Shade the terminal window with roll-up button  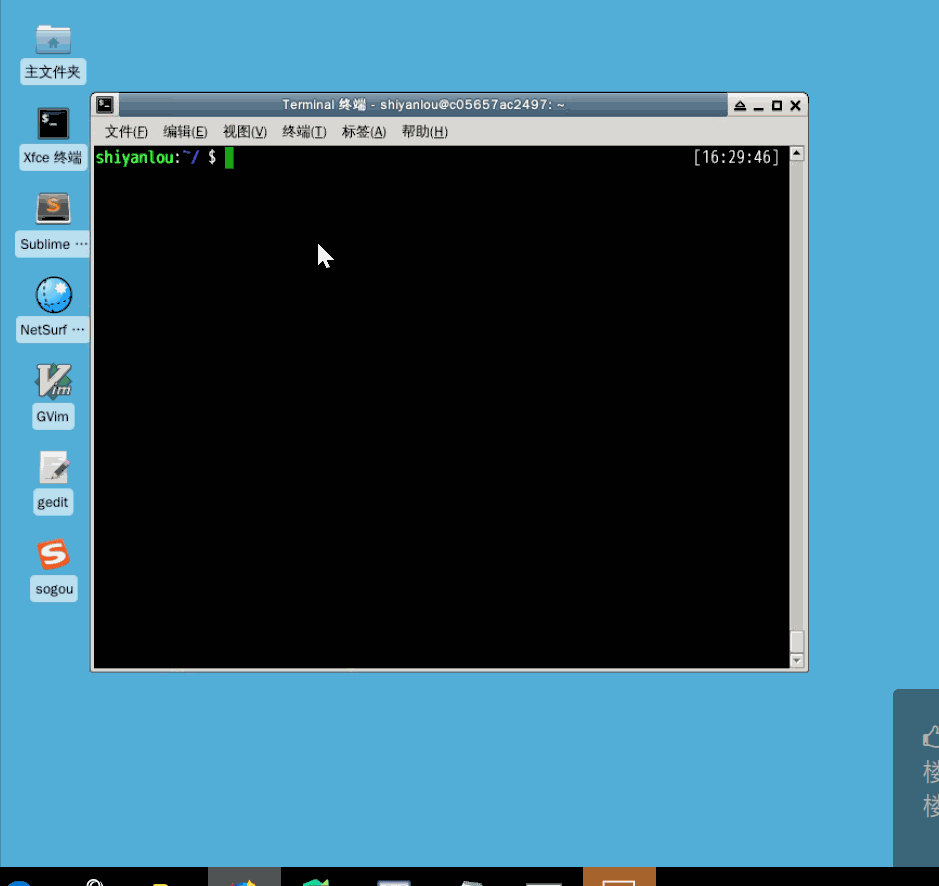740,105
